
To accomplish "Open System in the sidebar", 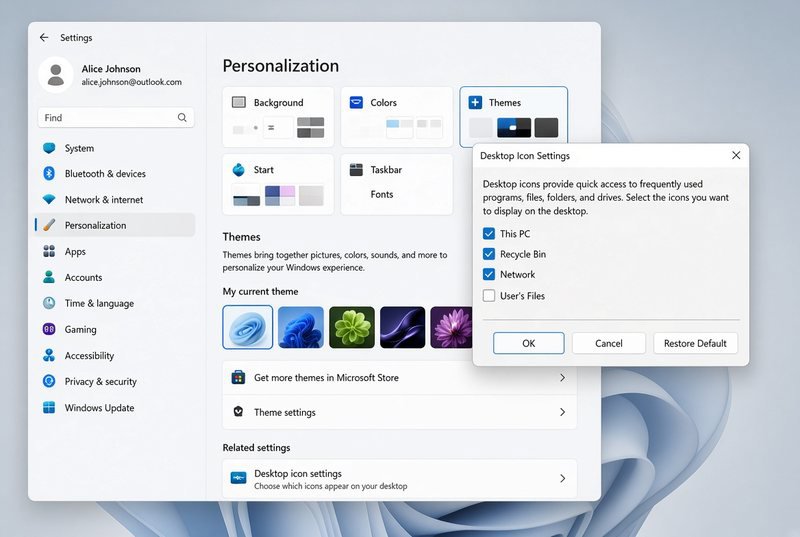I will 115,148.
